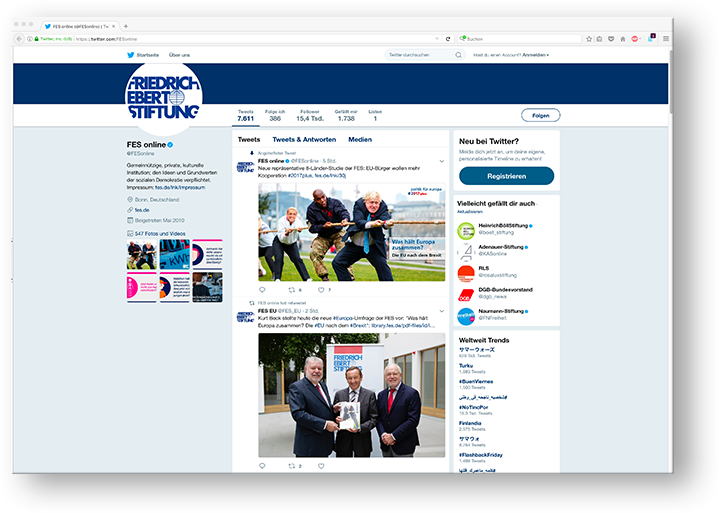
Task: Open a new browser tab with plus
Action: [126, 27]
